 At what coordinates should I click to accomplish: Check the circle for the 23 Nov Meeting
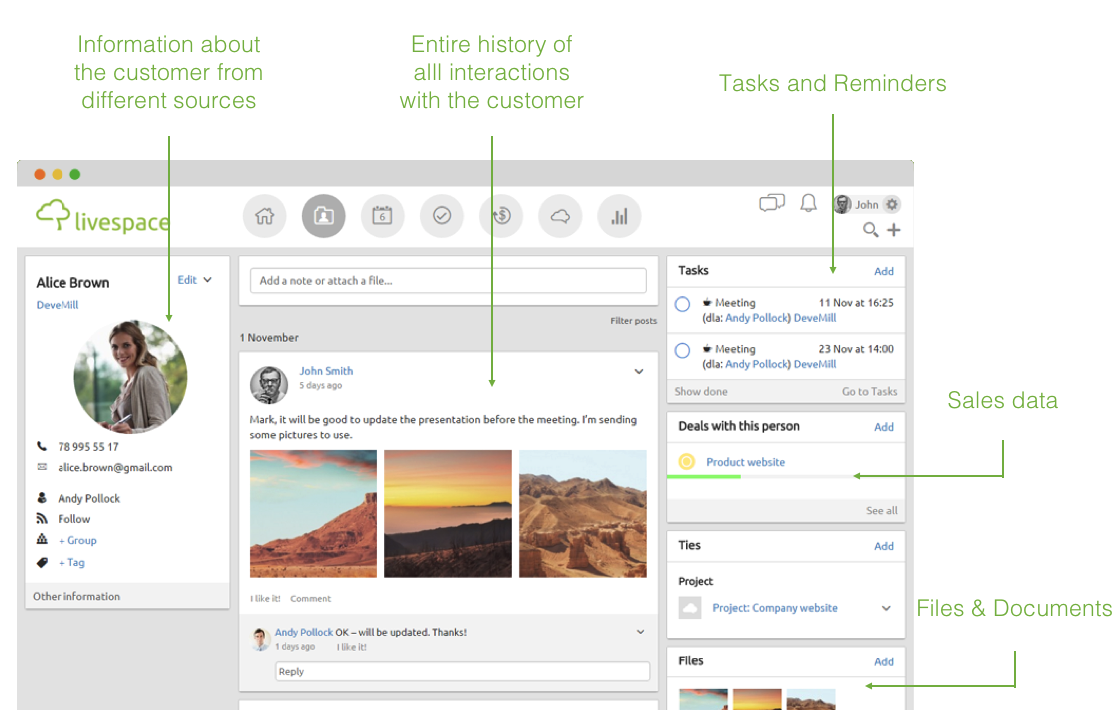681,349
